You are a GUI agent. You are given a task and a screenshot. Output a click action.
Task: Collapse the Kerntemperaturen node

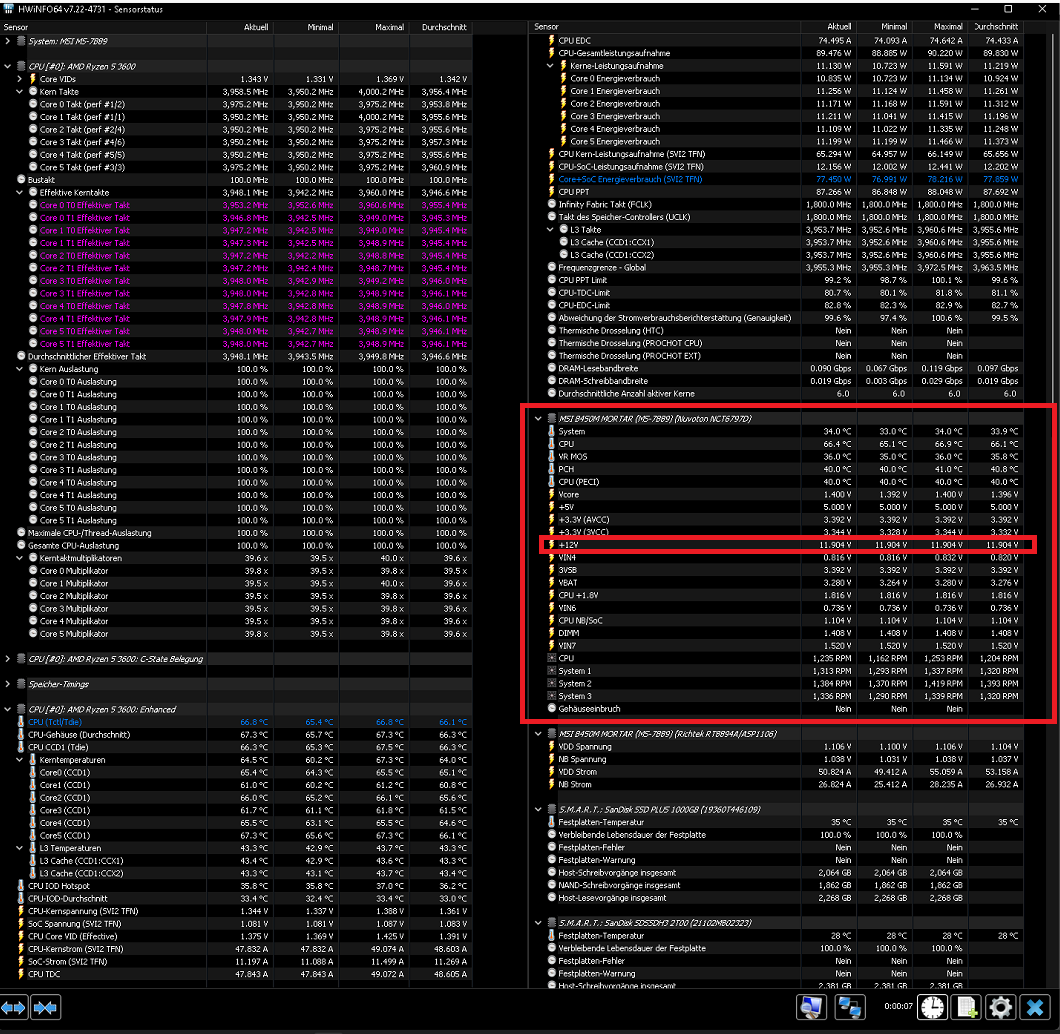tap(20, 760)
